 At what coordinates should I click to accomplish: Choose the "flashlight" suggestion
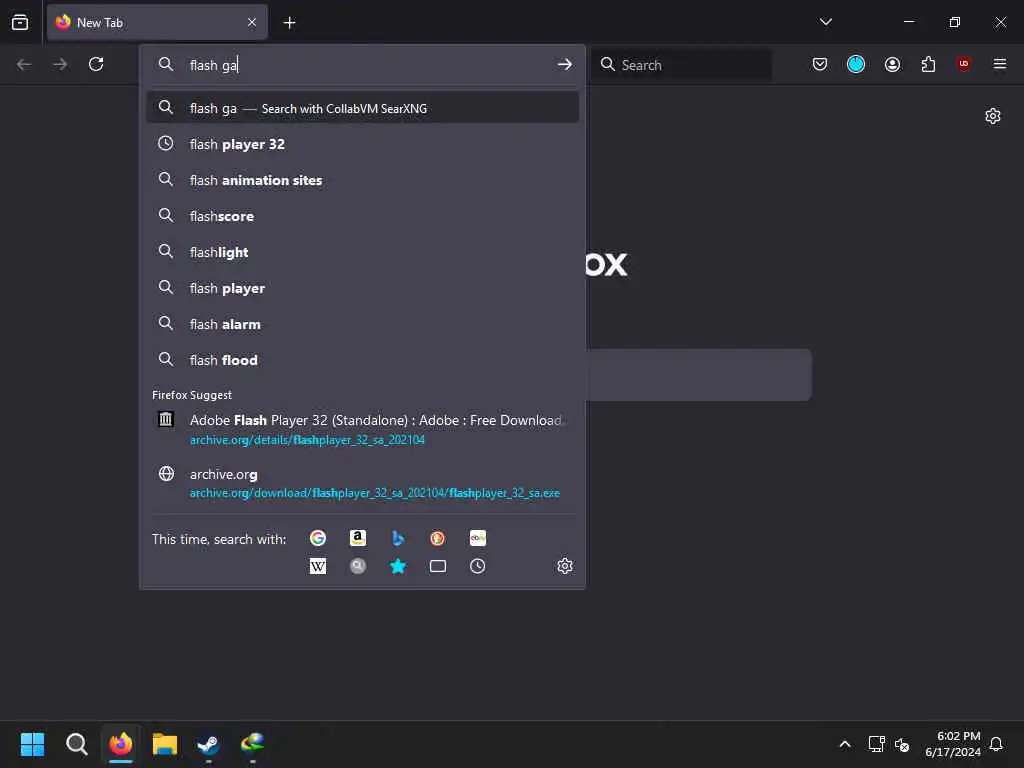(x=362, y=251)
